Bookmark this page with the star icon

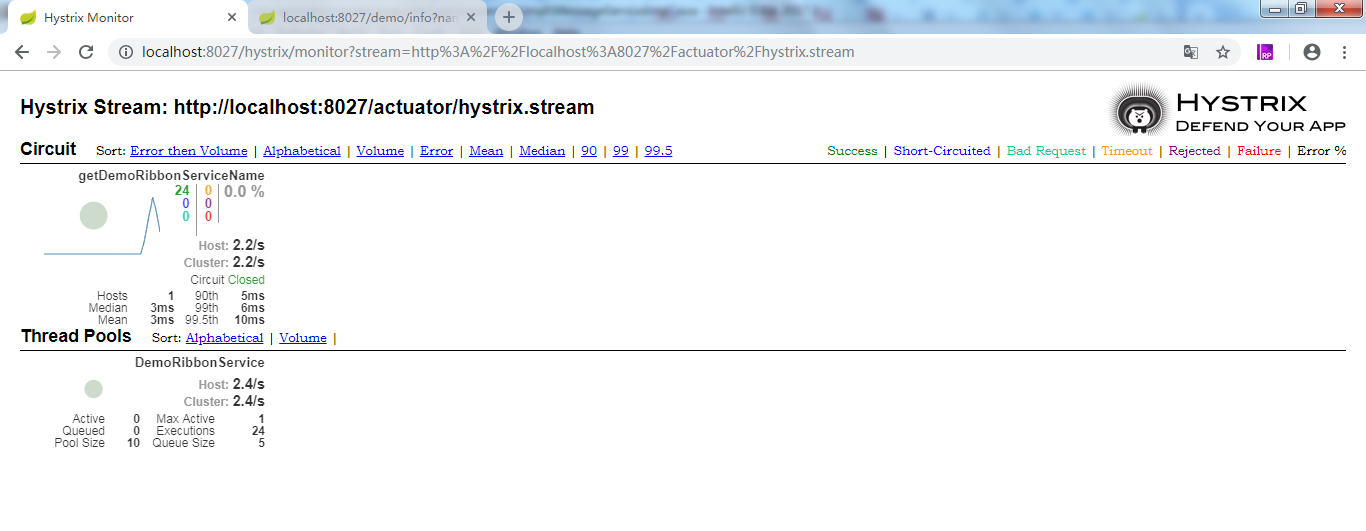pos(1222,52)
